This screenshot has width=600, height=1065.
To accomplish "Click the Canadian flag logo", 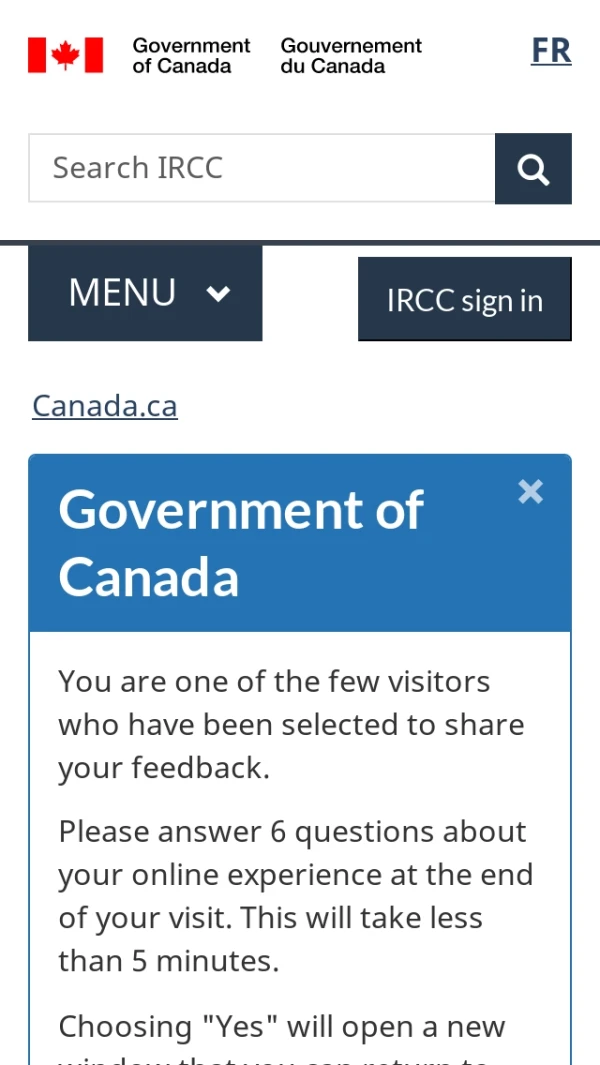I will [65, 55].
